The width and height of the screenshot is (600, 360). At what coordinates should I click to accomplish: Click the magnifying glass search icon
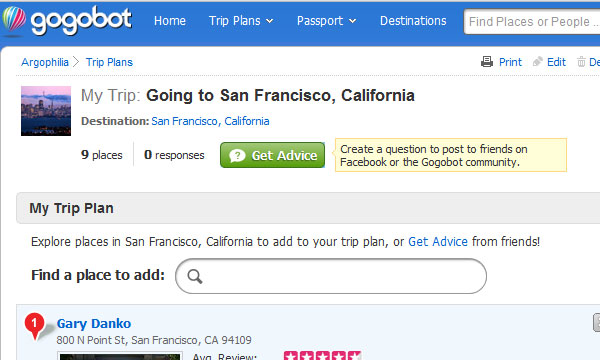[195, 276]
